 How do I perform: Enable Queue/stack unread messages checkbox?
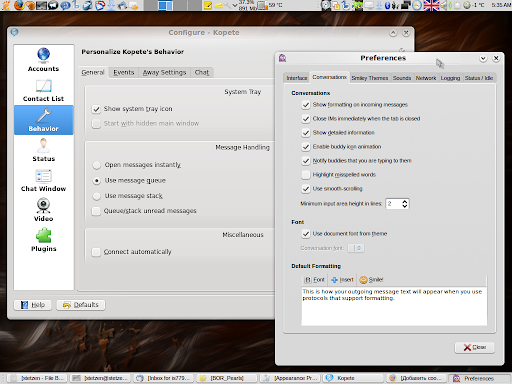[96, 211]
